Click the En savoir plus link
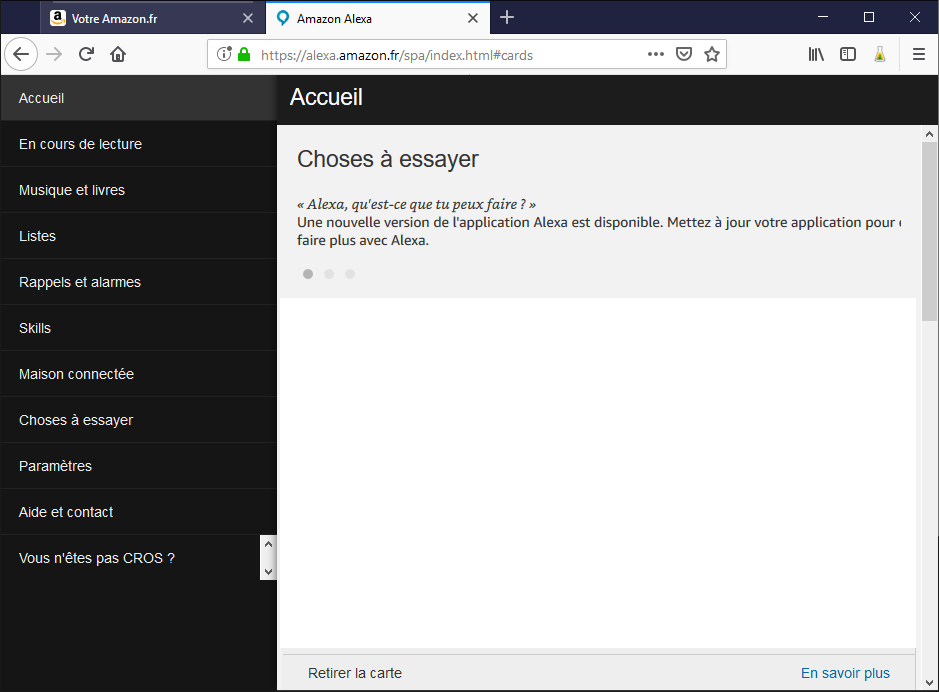939x692 pixels. pos(845,673)
